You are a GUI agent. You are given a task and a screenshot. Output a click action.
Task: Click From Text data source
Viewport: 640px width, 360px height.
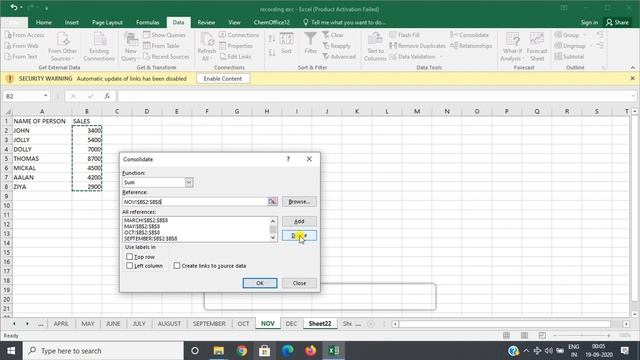click(x=21, y=56)
